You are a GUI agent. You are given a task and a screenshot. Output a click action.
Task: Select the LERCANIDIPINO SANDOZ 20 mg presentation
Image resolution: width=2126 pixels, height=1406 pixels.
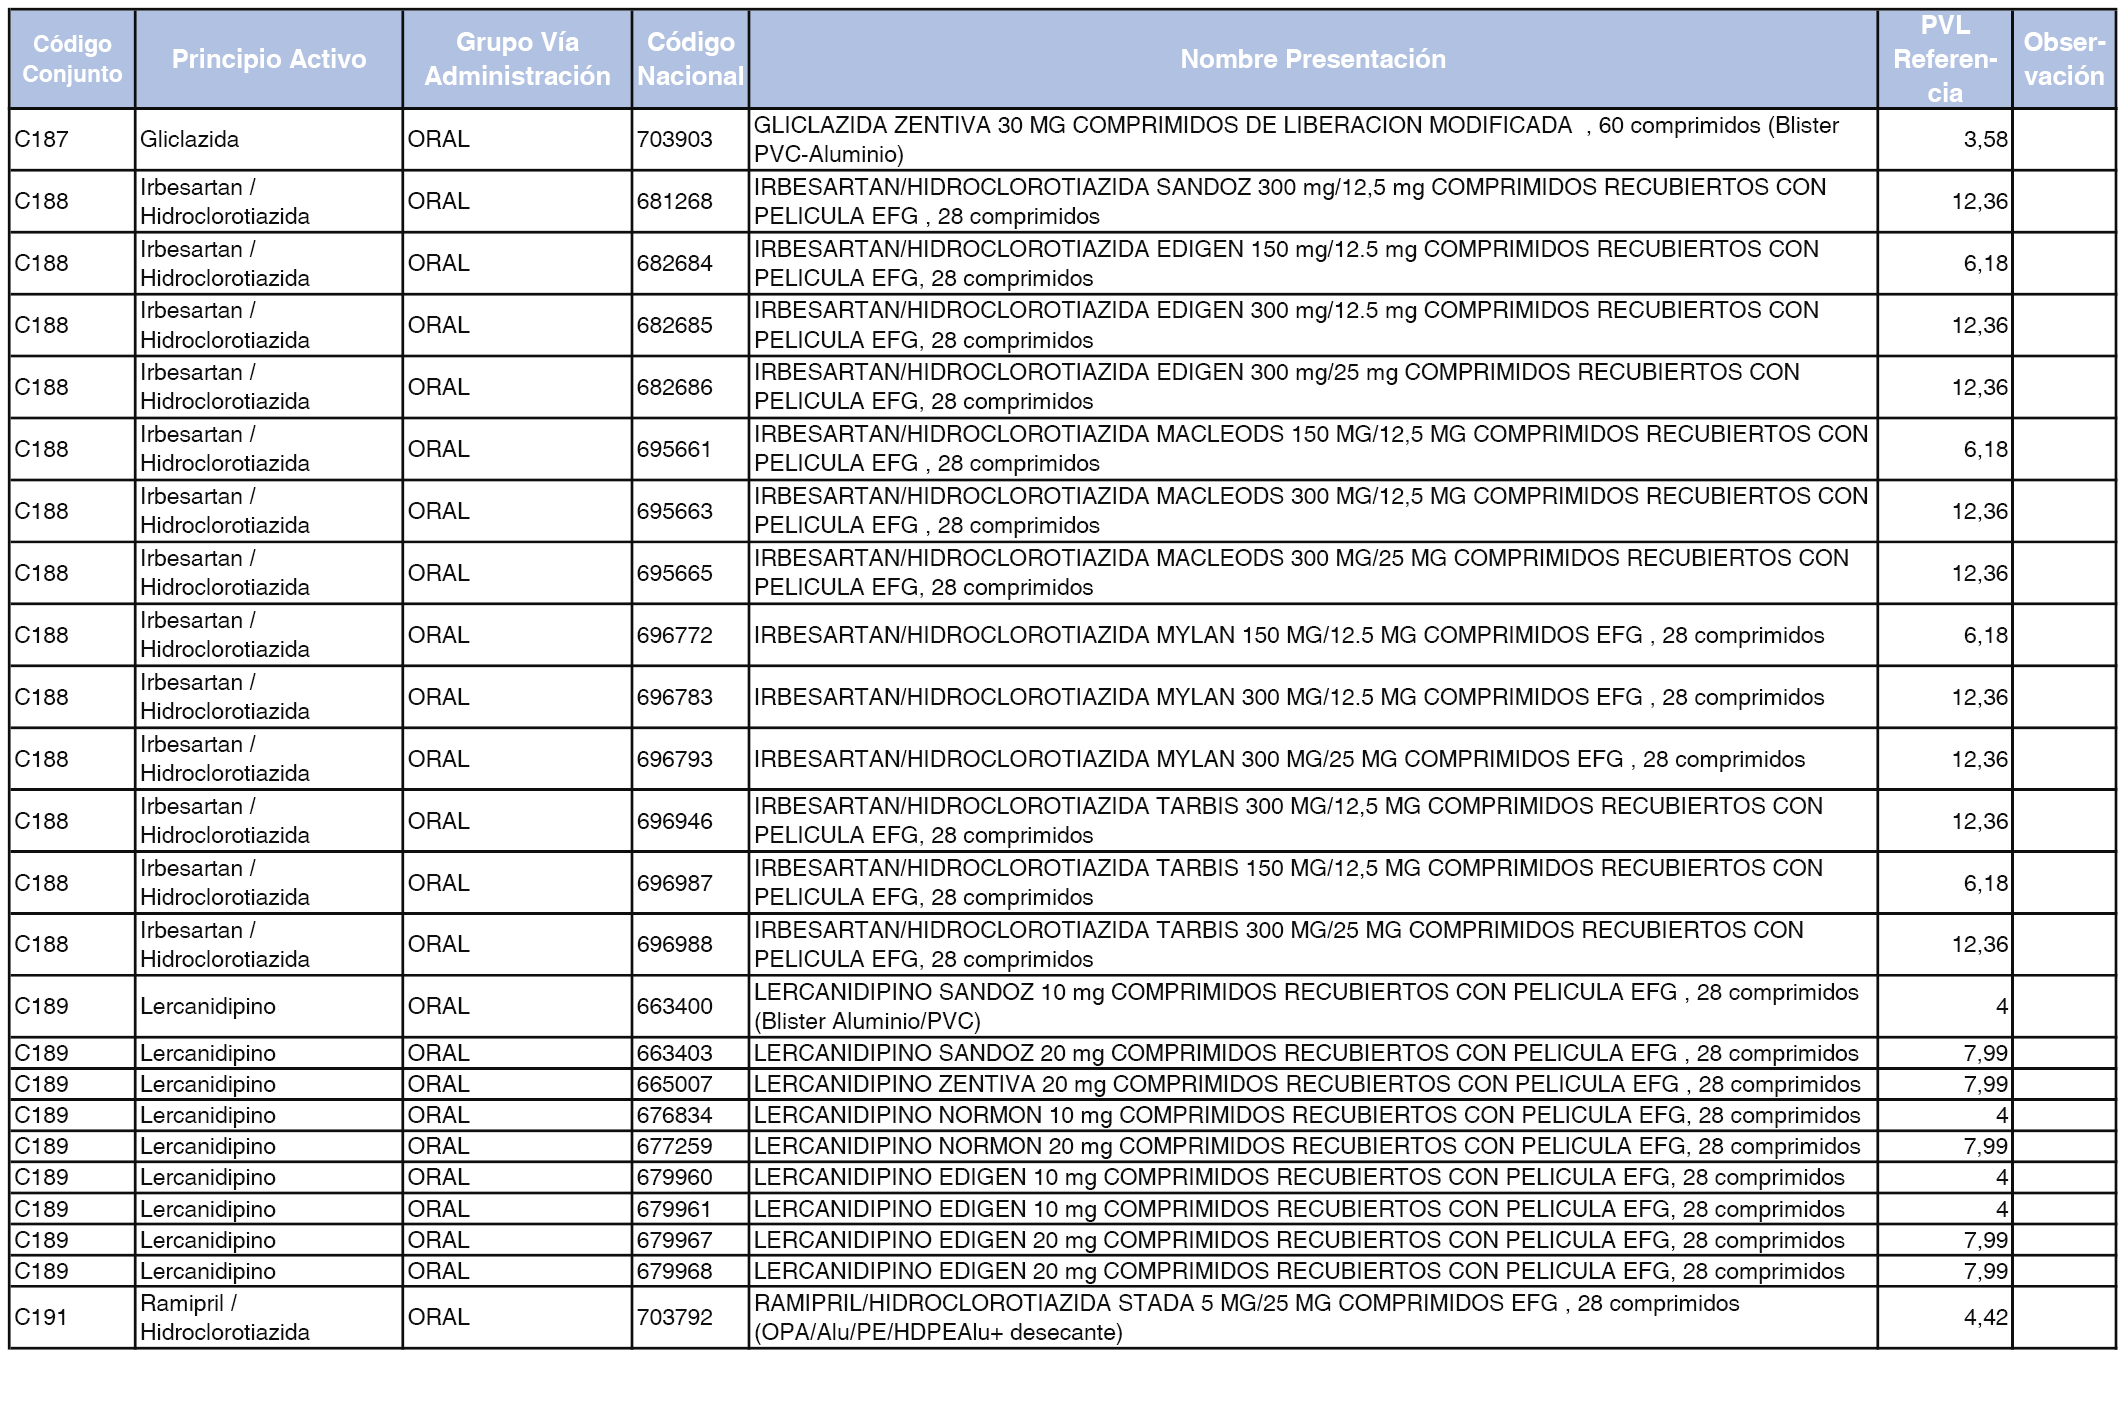pyautogui.click(x=1313, y=1053)
